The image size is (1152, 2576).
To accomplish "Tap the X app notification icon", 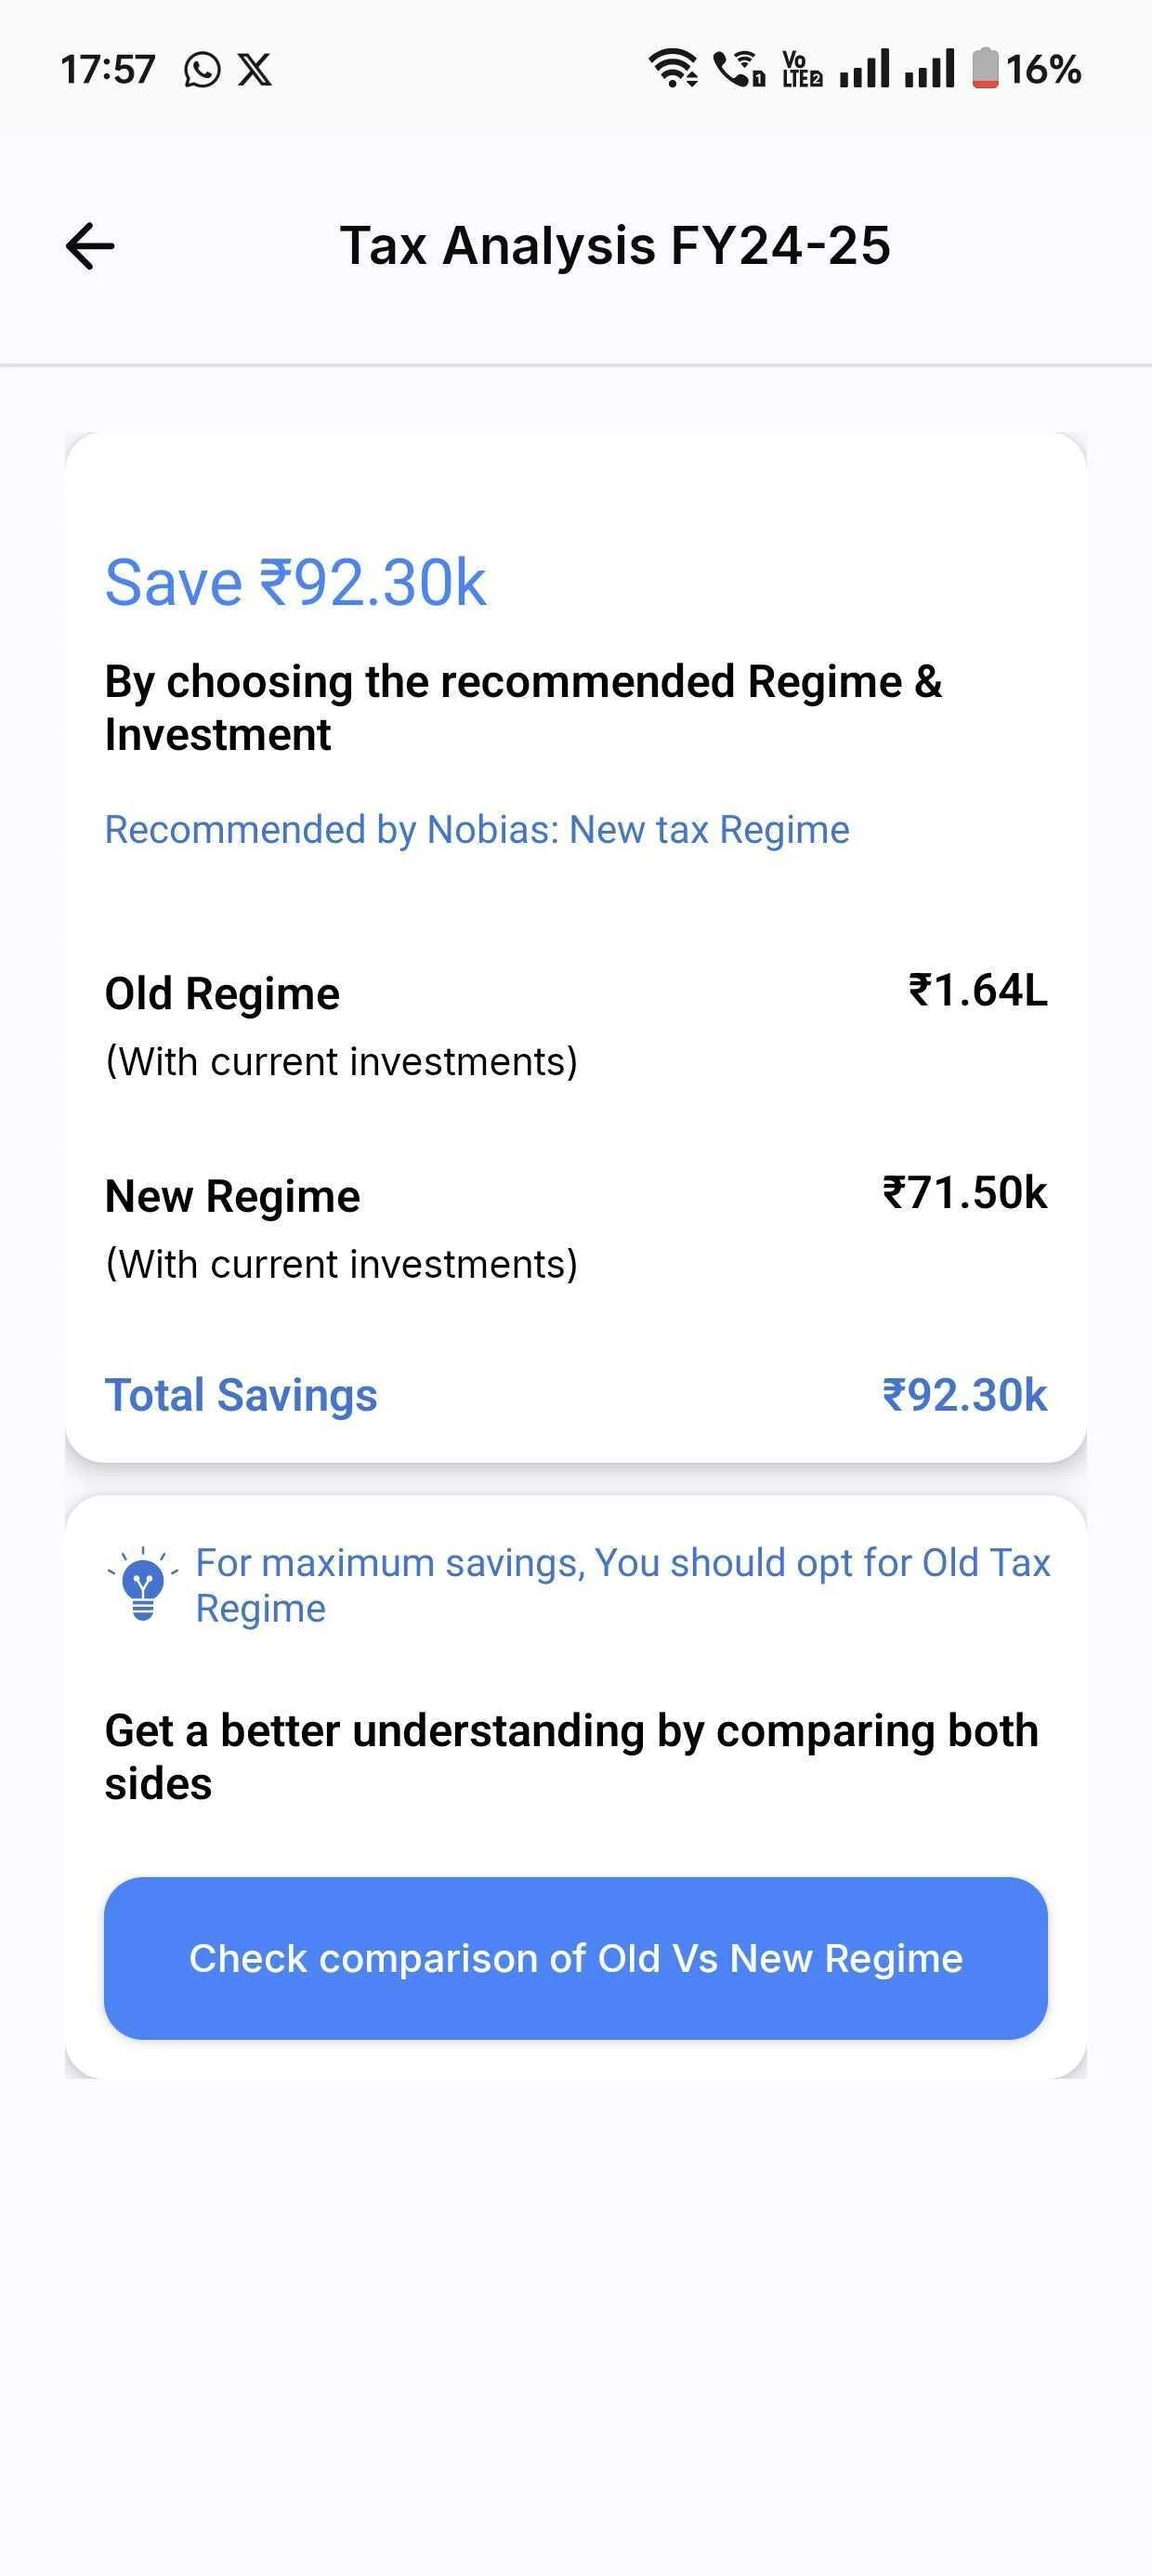I will coord(255,70).
